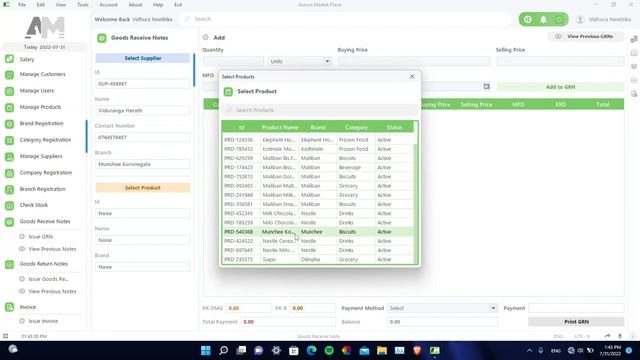Click the Category Registration sidebar icon

coord(9,140)
